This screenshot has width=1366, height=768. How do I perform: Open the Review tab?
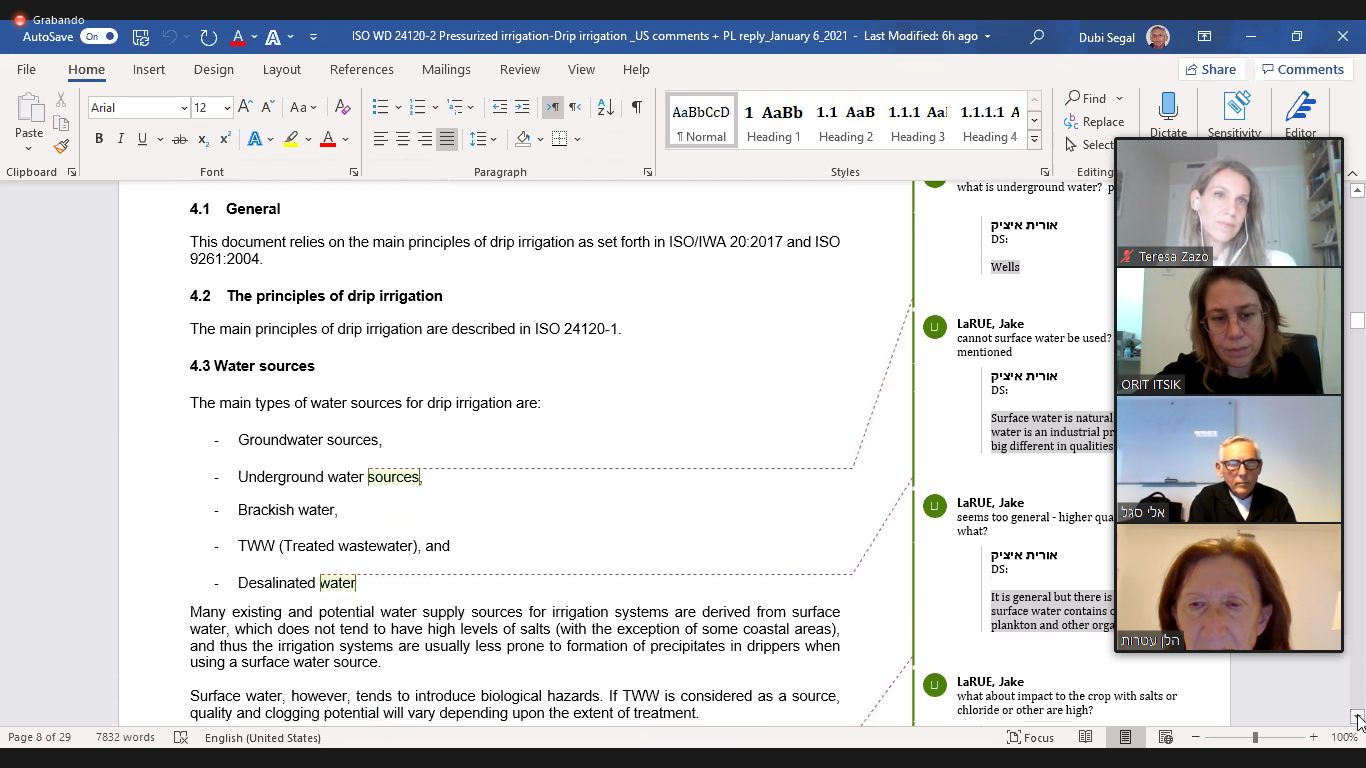(x=519, y=70)
